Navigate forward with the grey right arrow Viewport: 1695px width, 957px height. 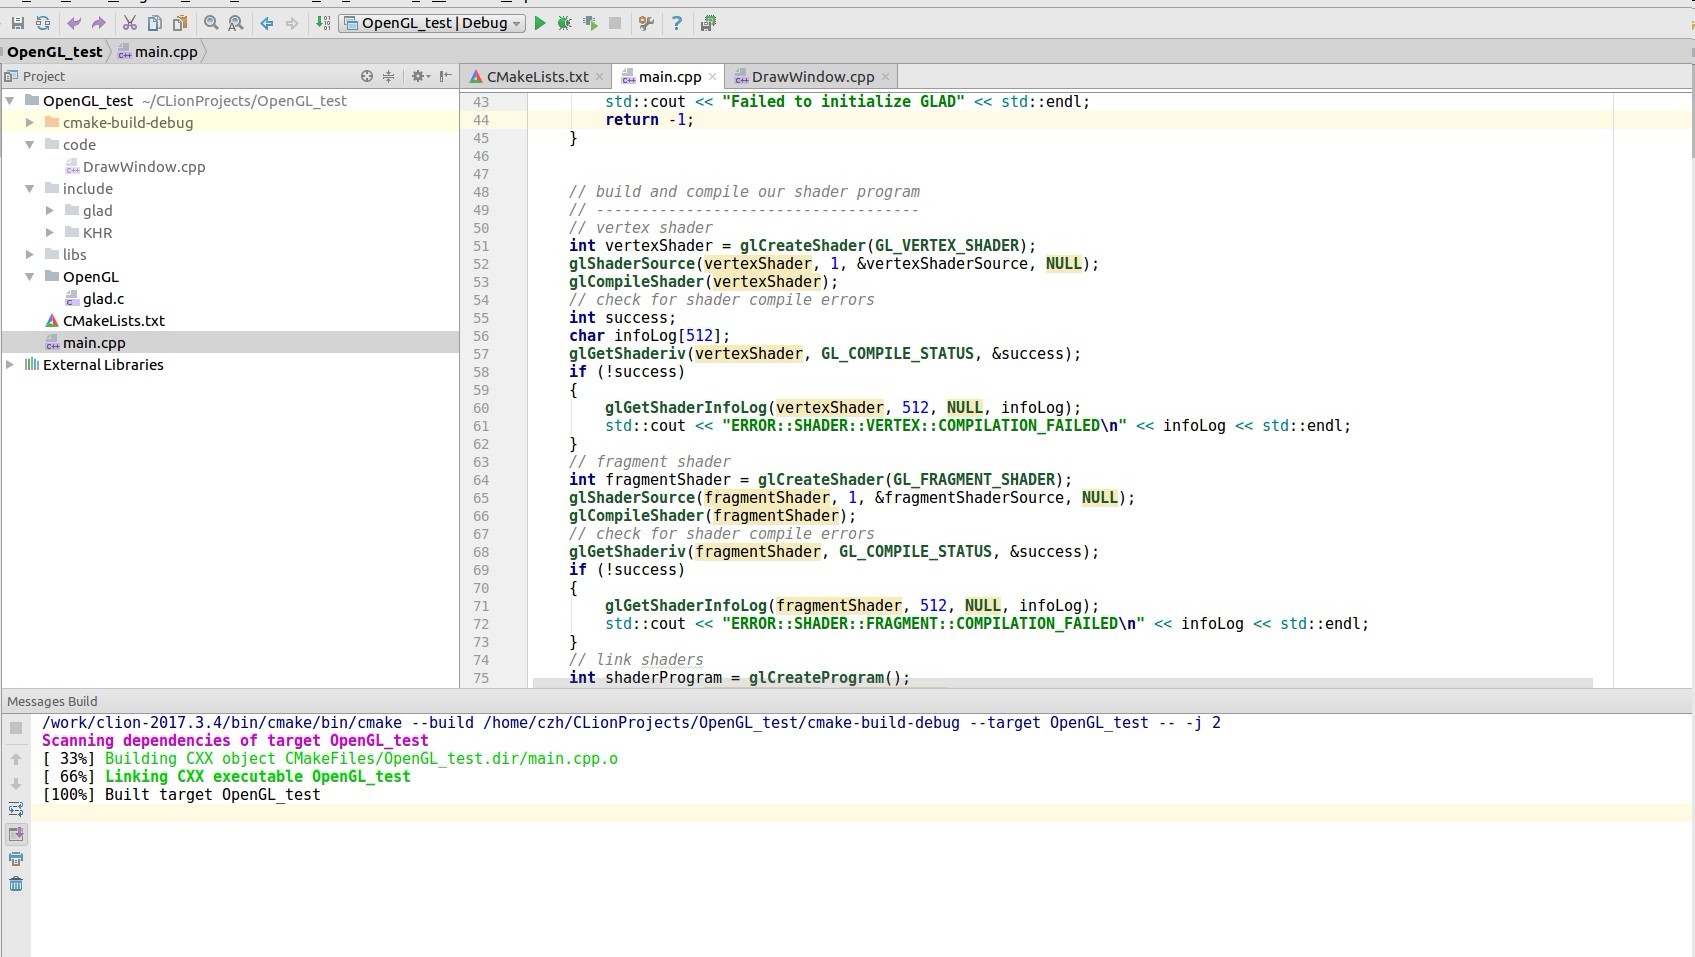click(292, 23)
